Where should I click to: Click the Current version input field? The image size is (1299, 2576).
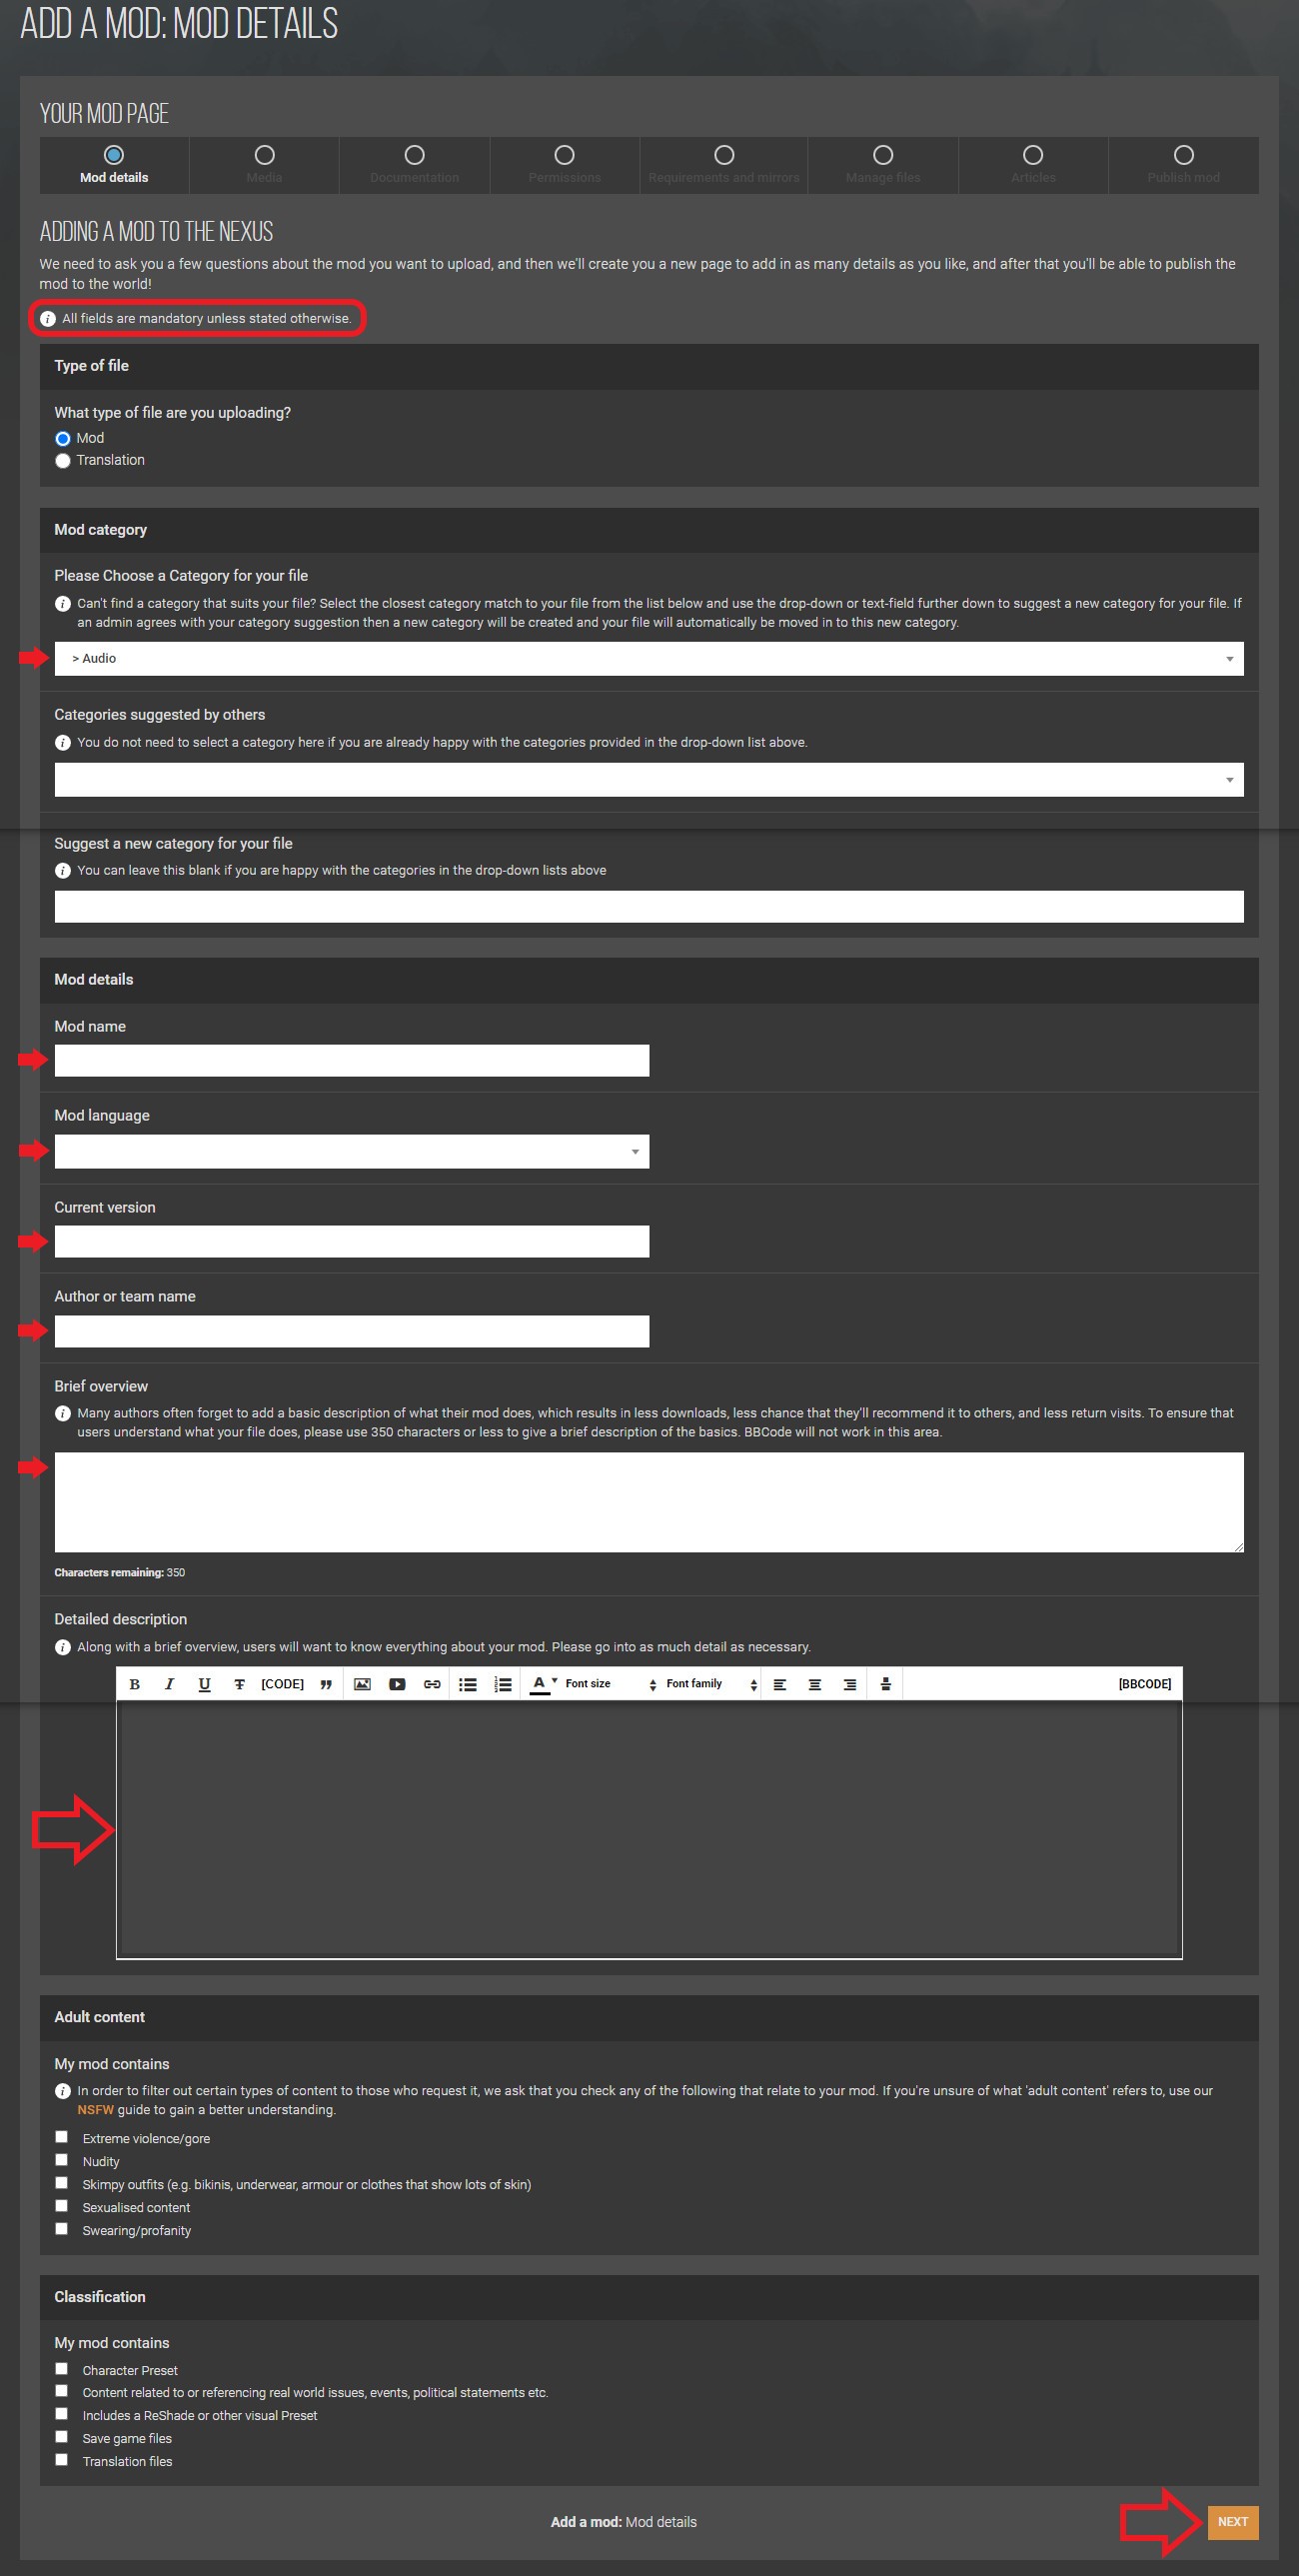click(x=352, y=1242)
